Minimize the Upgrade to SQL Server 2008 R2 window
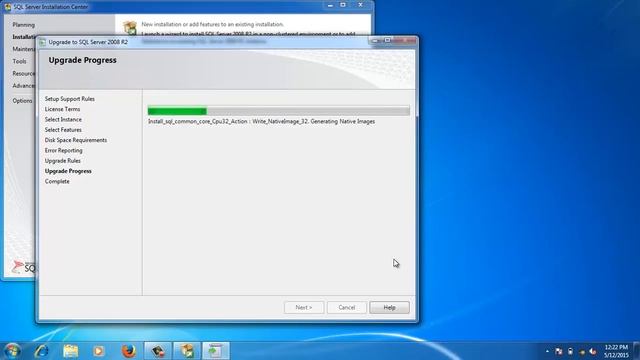The image size is (640, 360). [375, 40]
